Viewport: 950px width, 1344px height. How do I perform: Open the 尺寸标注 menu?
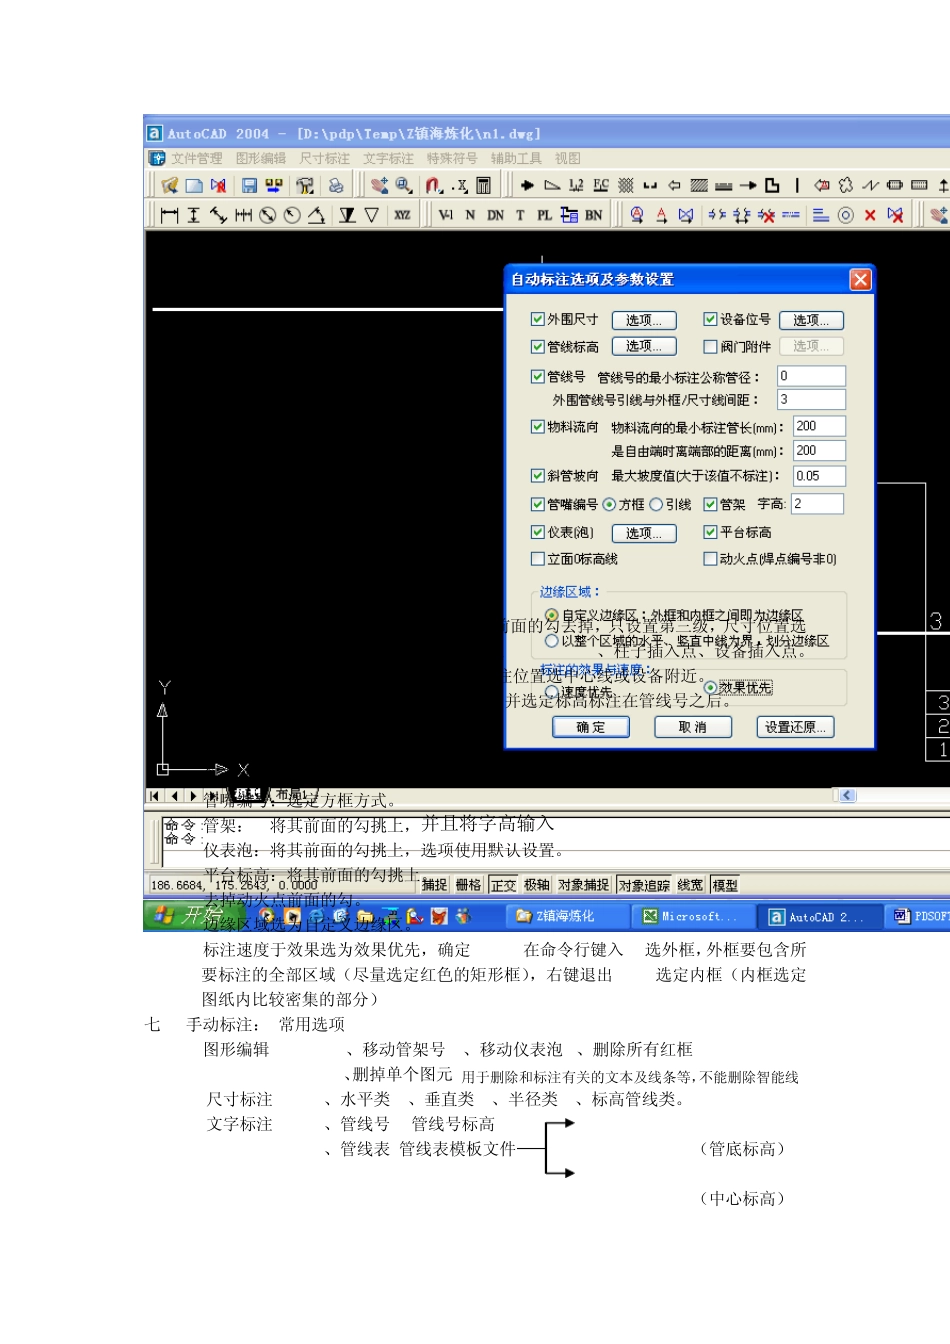[324, 158]
